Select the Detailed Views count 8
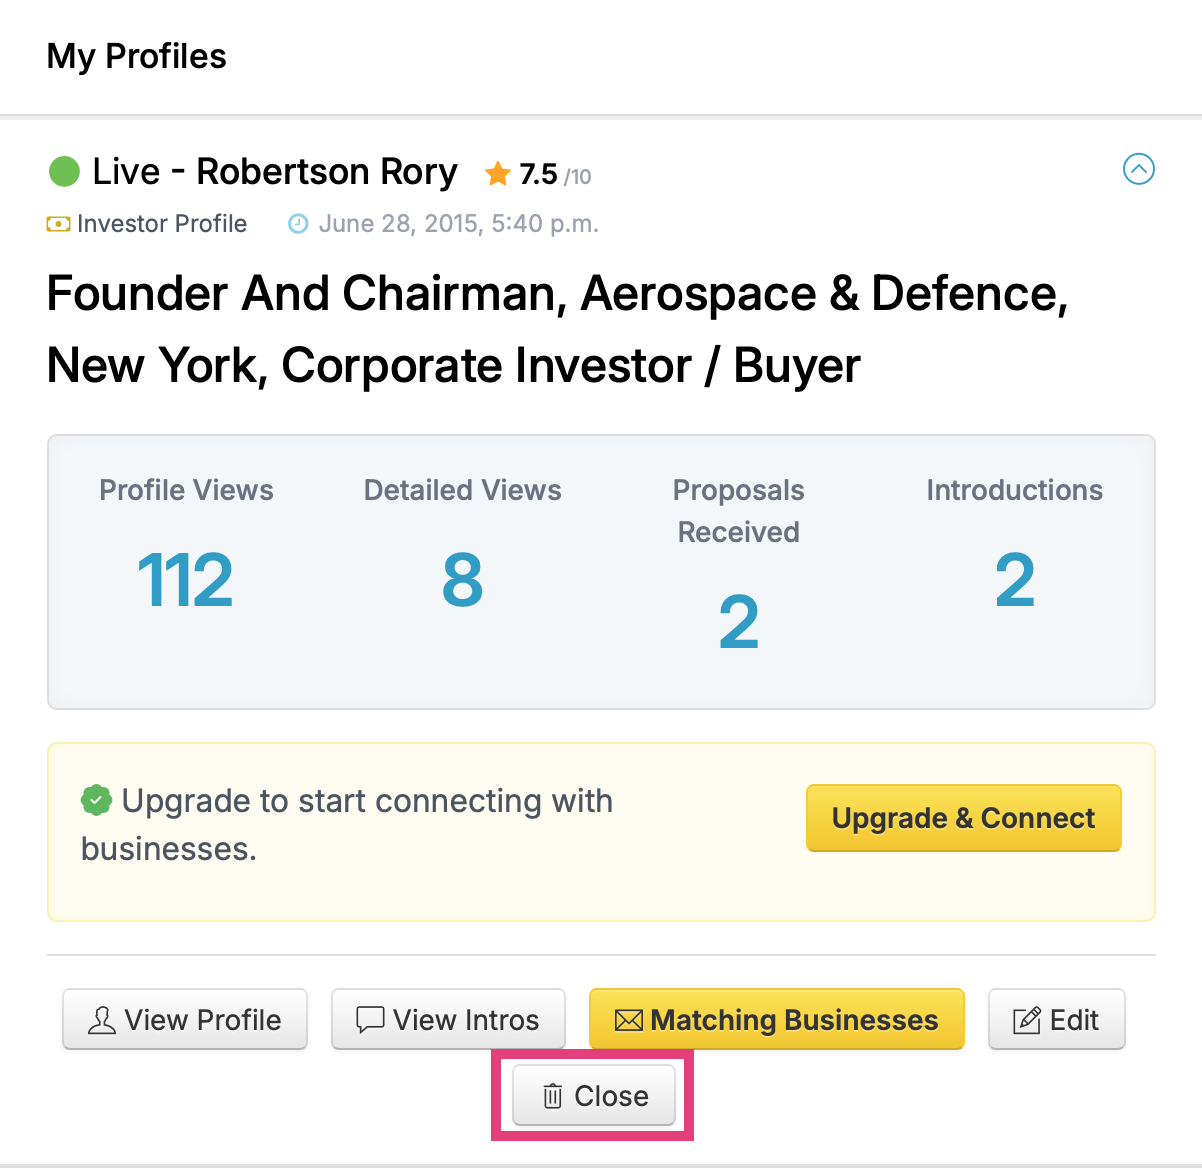 (x=462, y=580)
